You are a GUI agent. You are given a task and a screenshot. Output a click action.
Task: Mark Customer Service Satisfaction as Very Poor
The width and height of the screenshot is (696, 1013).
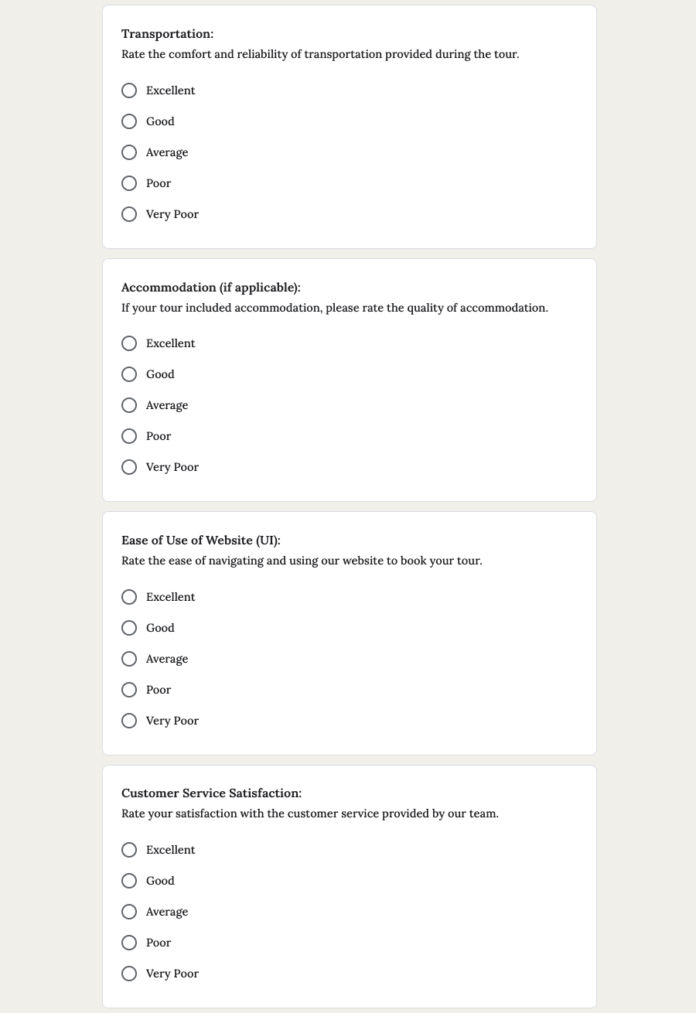coord(129,973)
